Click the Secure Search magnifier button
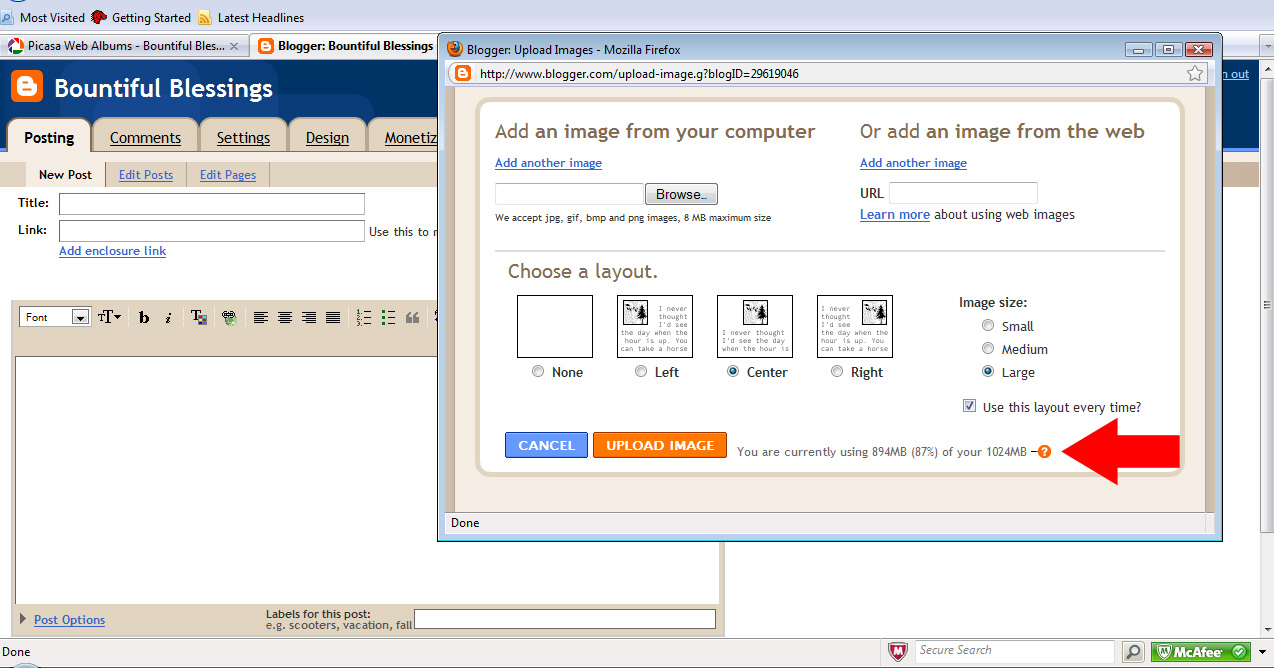The height and width of the screenshot is (668, 1274). pos(1133,651)
